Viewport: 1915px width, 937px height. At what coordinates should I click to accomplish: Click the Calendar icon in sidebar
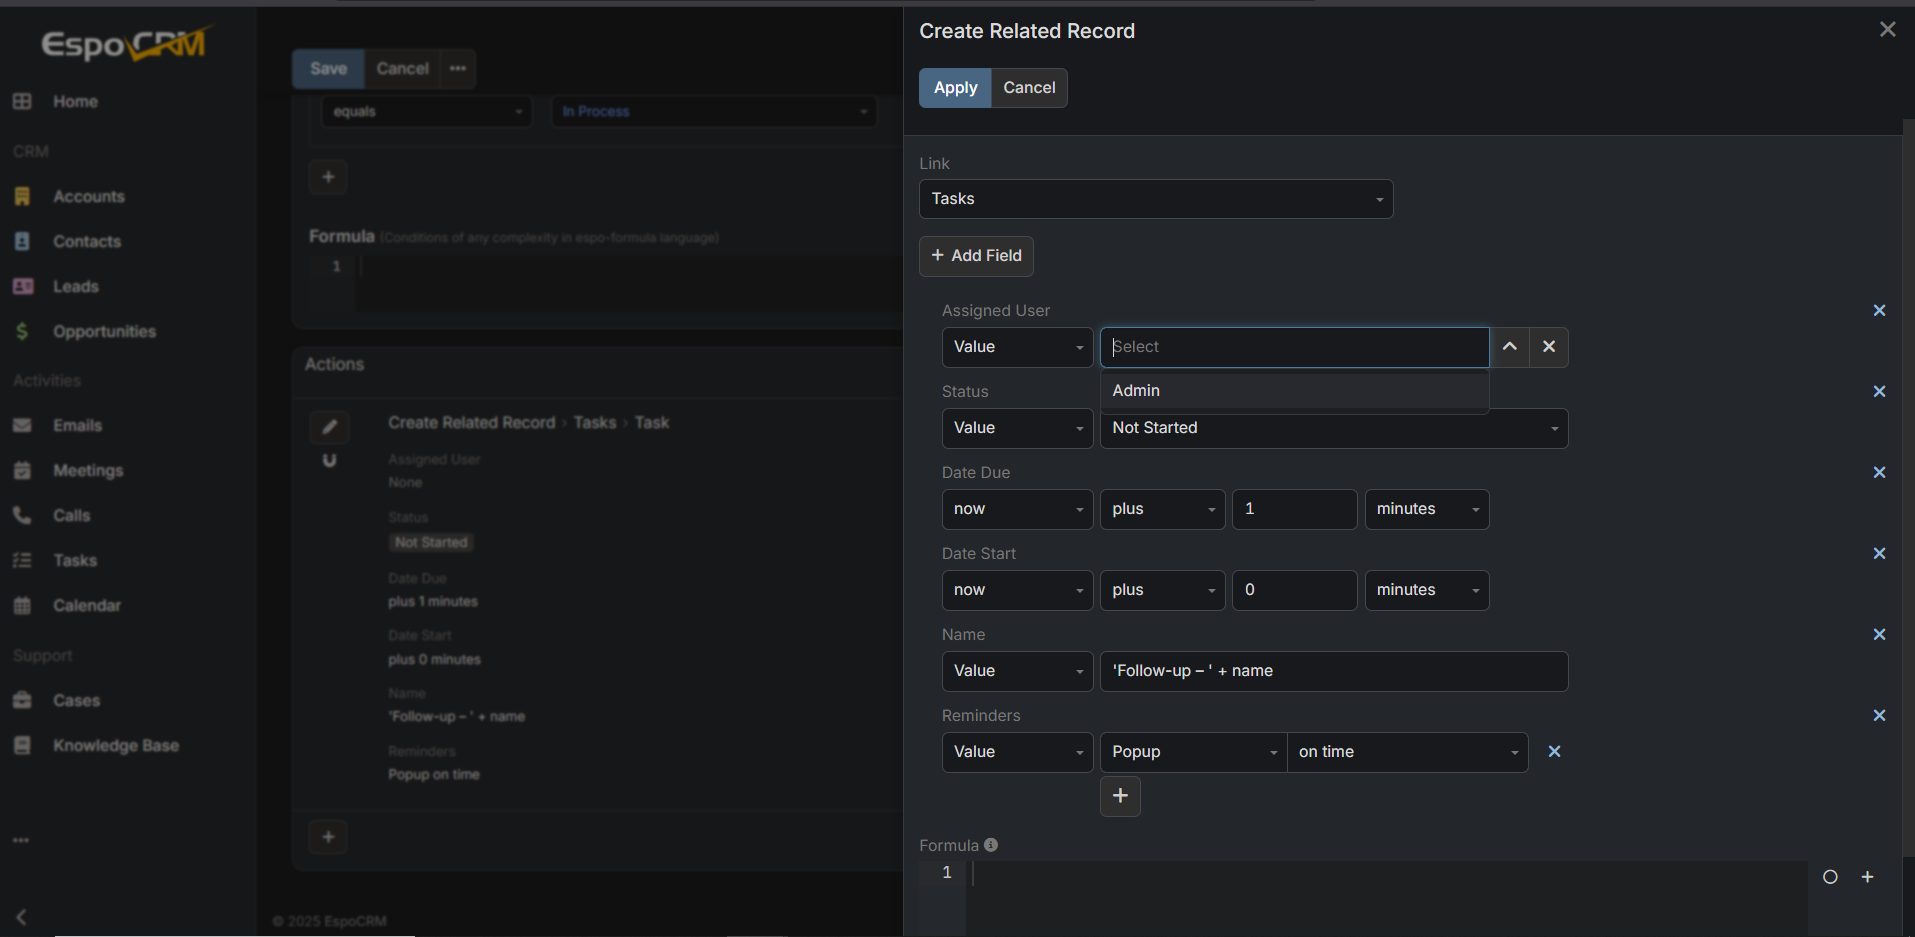[22, 606]
